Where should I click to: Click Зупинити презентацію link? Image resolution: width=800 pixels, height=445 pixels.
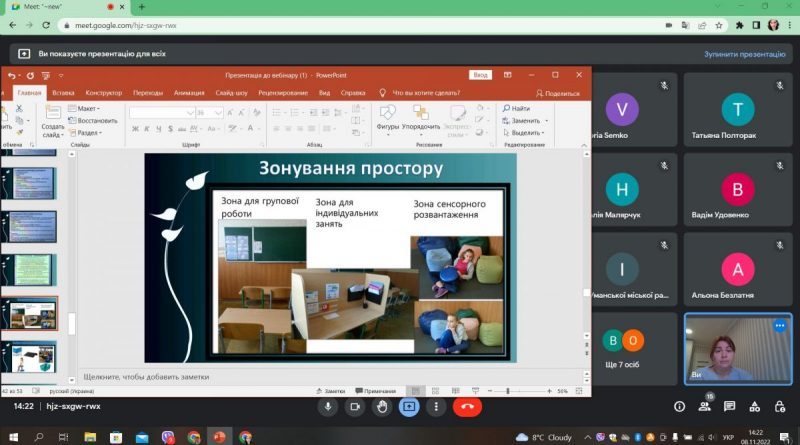744,54
